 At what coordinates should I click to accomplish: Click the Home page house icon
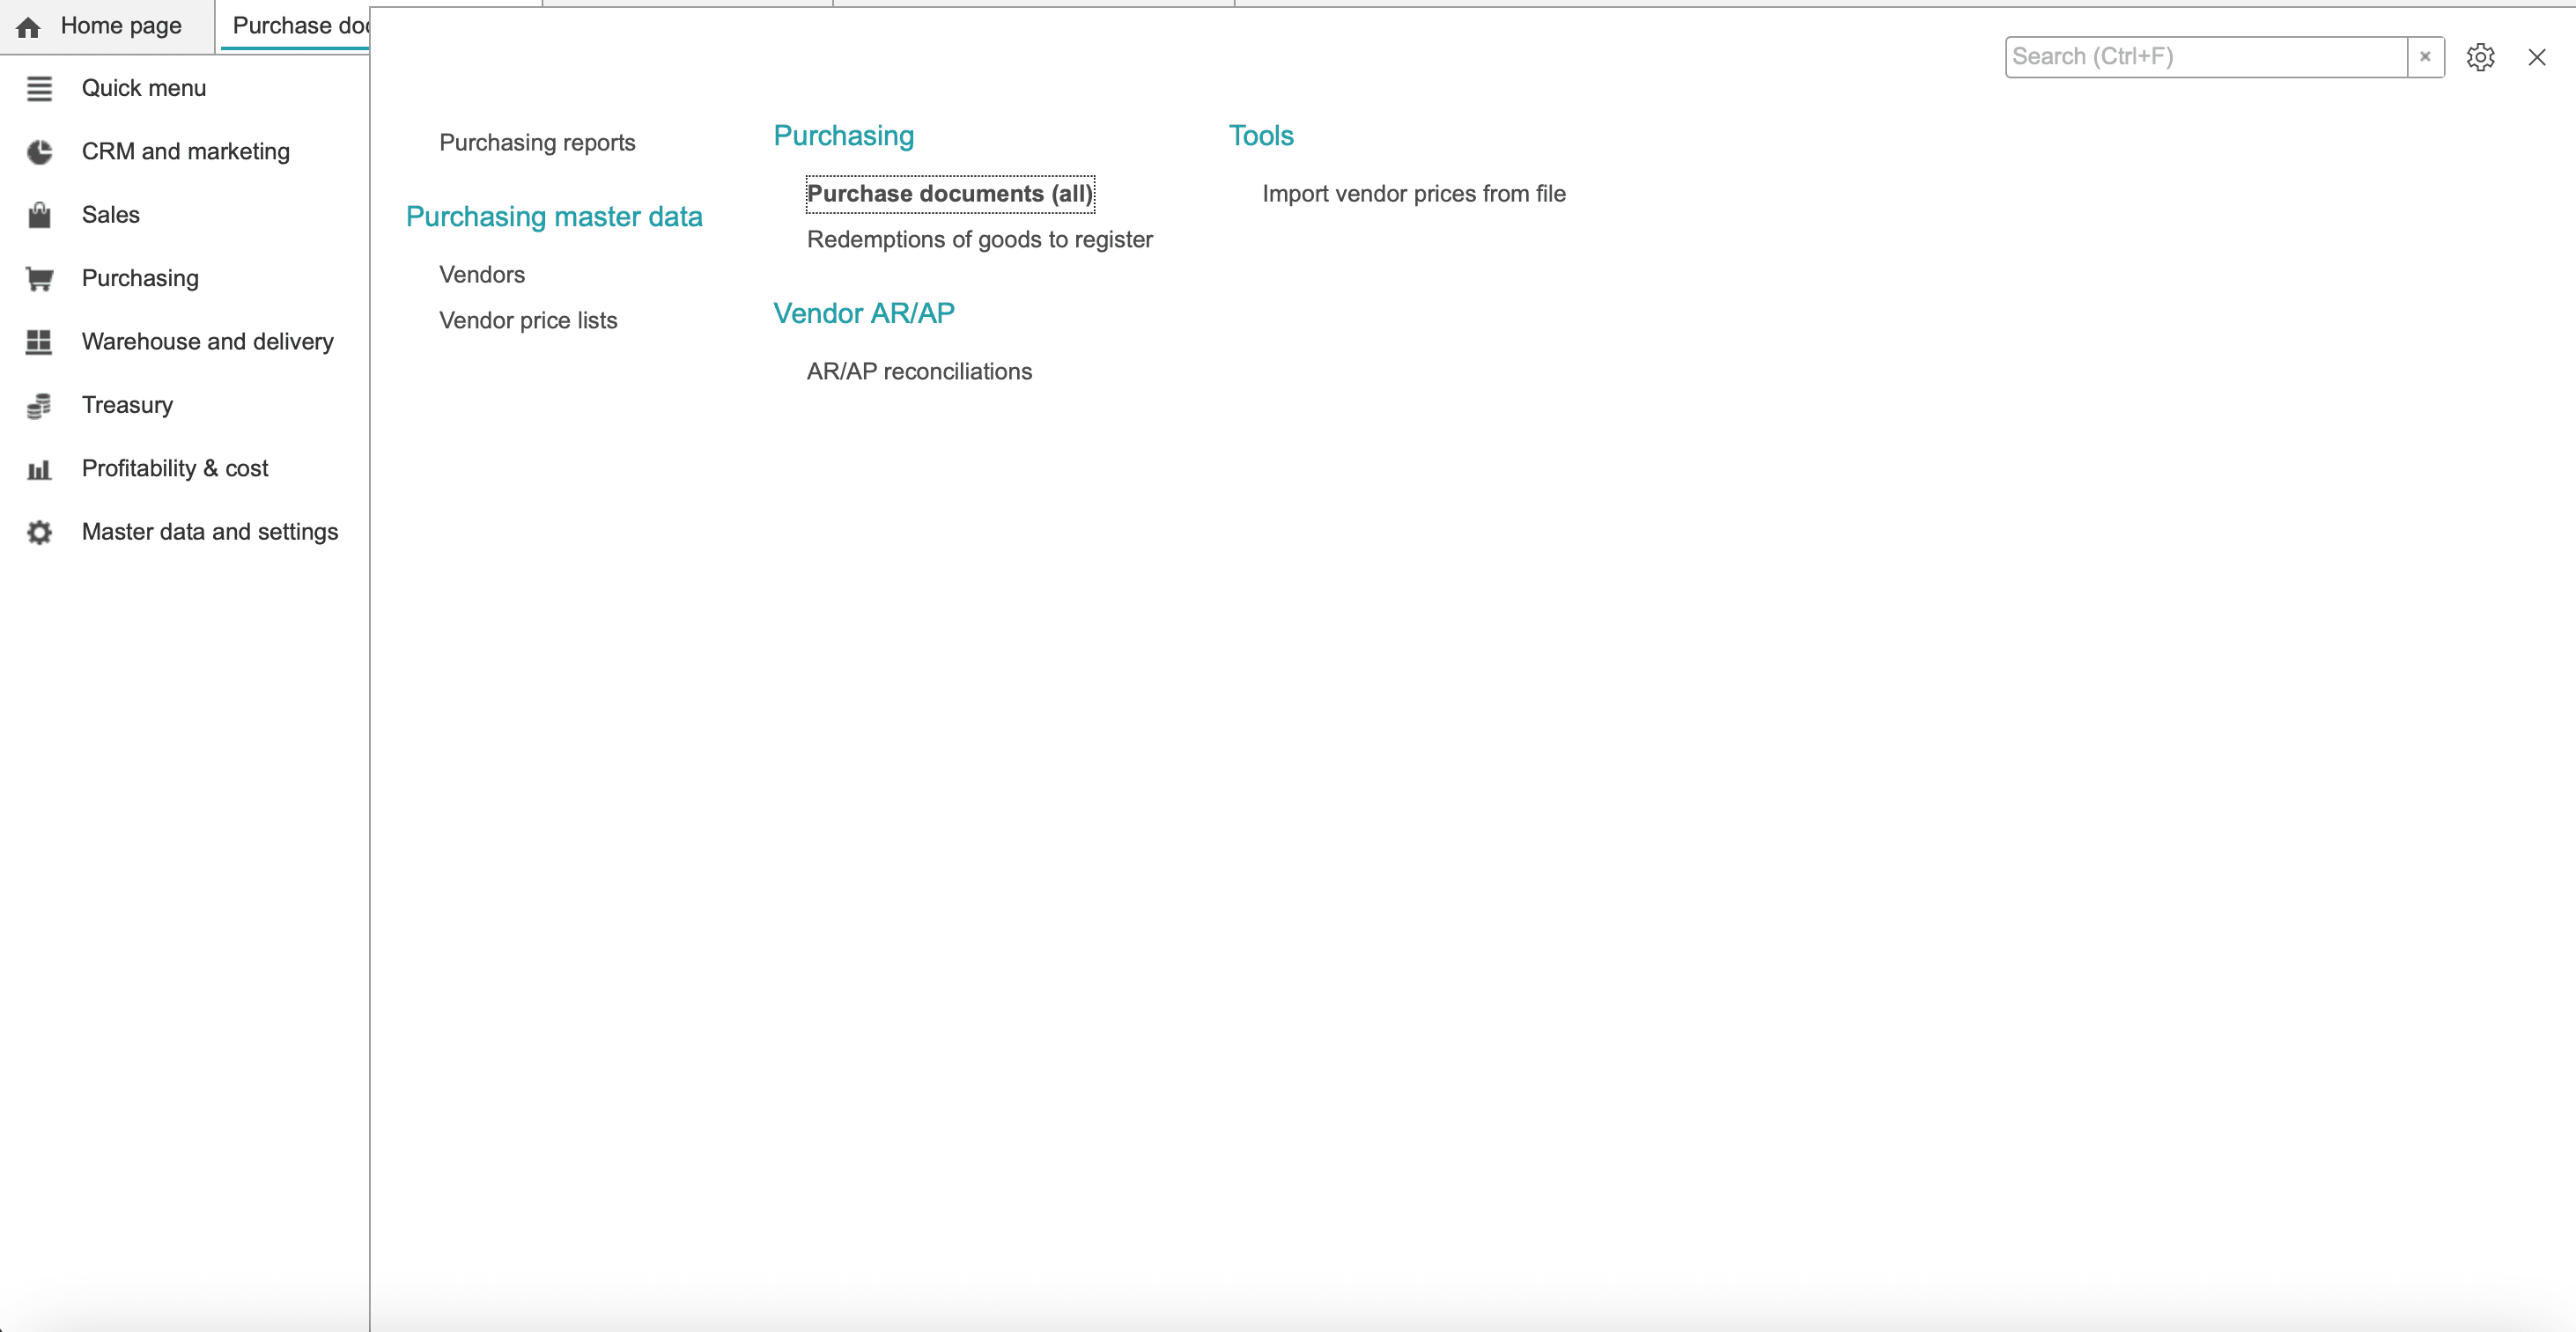(x=28, y=27)
